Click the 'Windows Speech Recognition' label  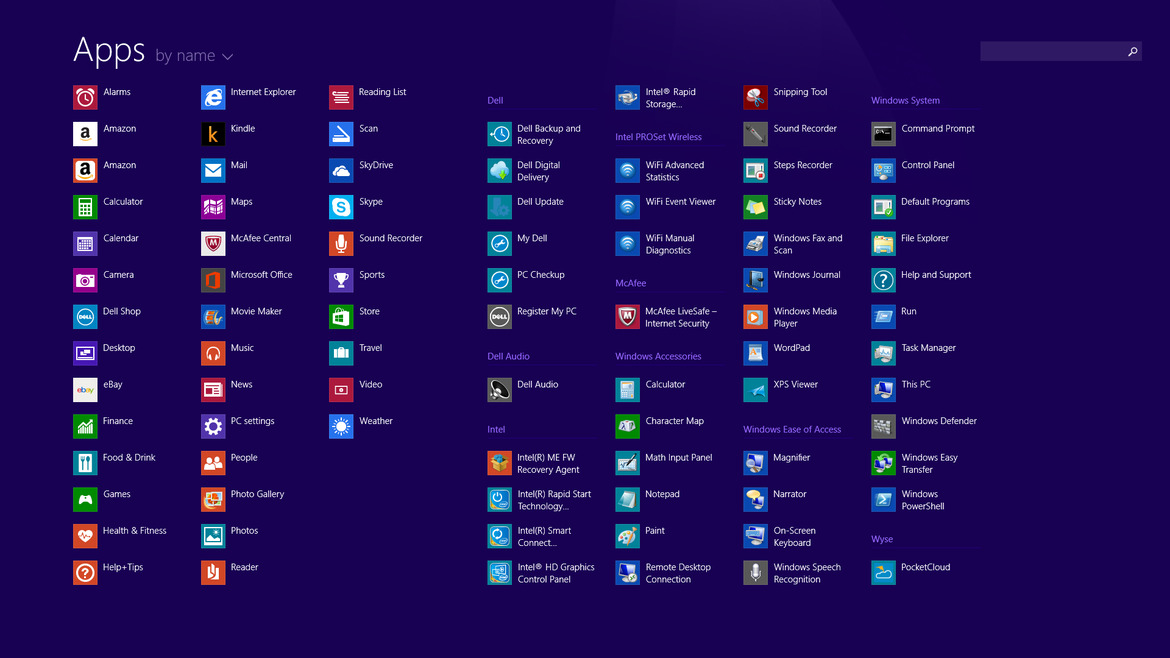coord(807,573)
